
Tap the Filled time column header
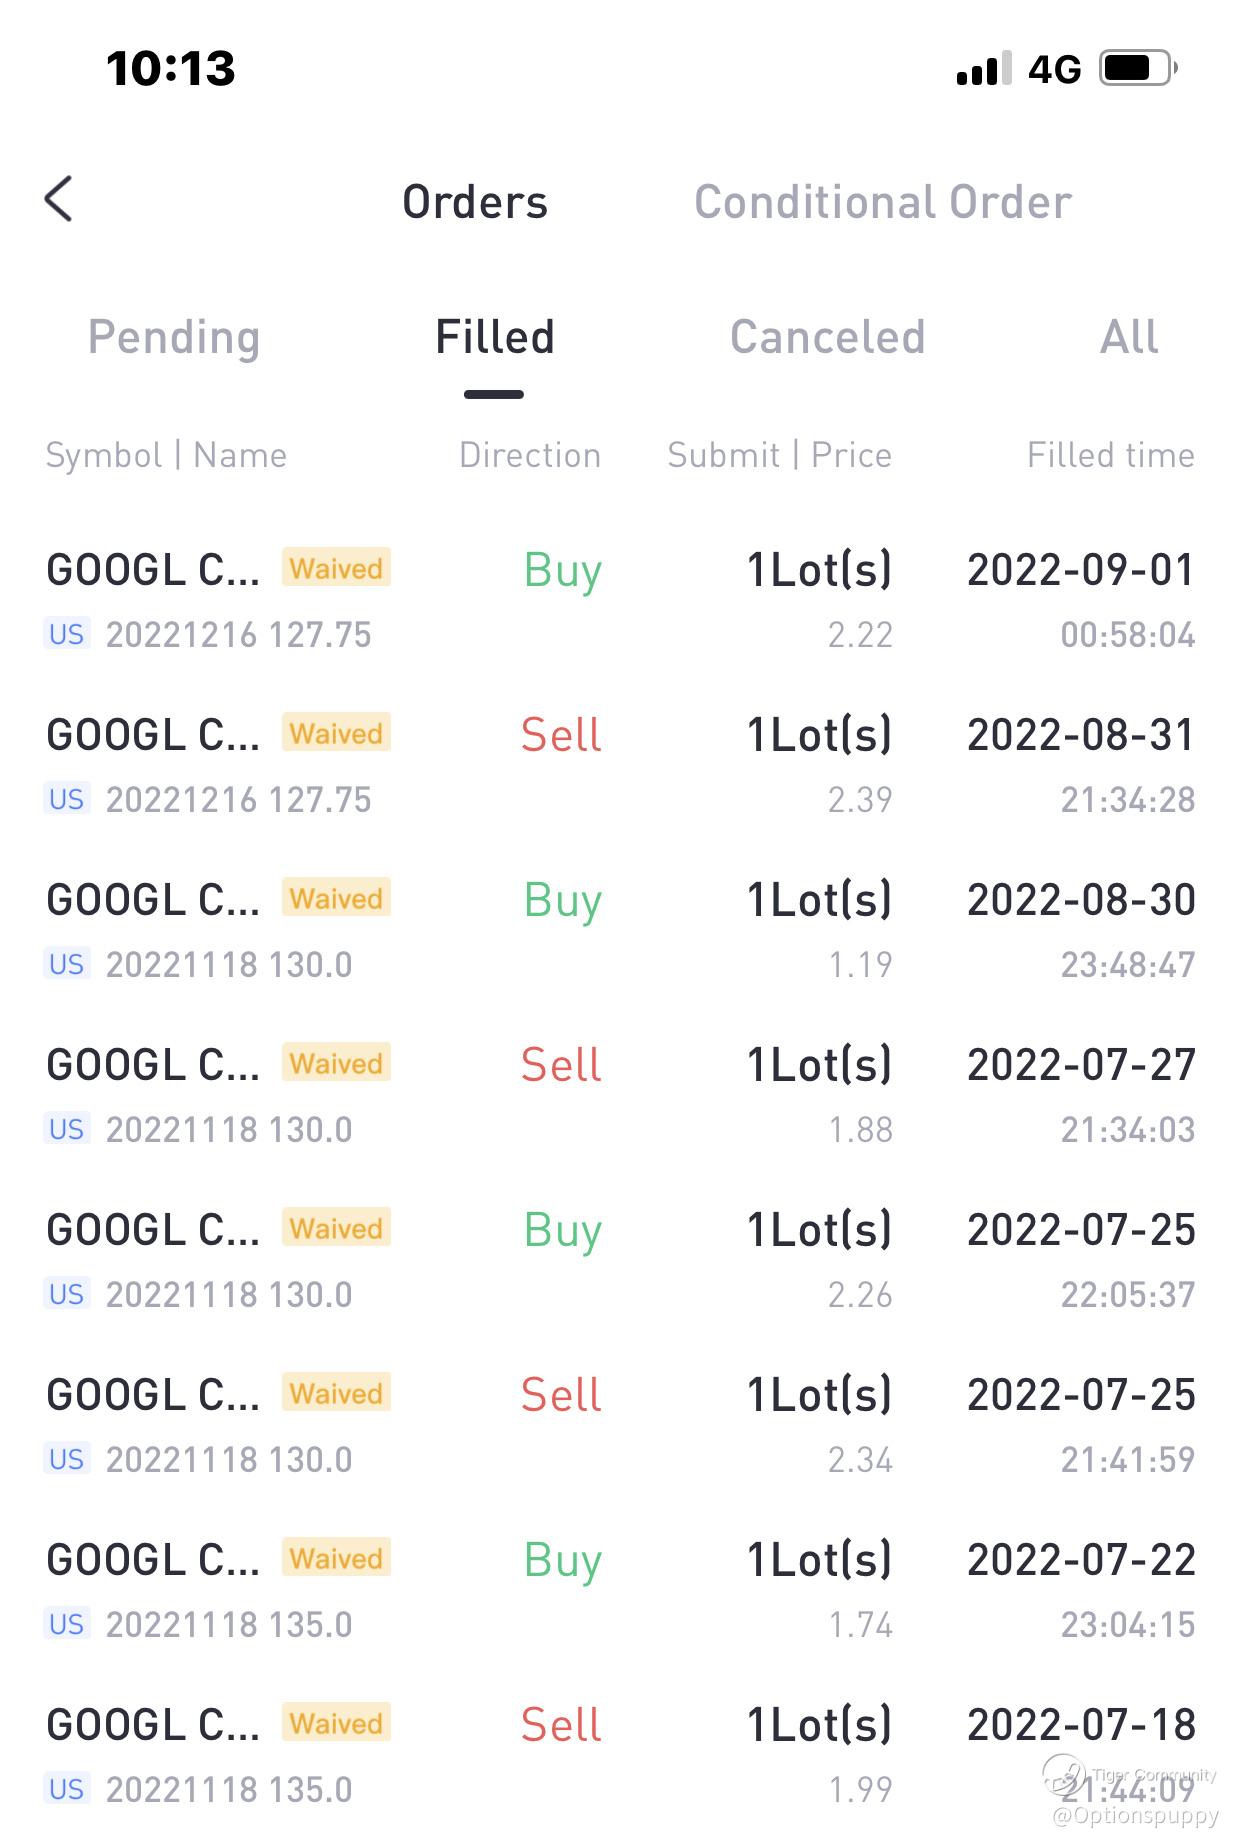1110,456
